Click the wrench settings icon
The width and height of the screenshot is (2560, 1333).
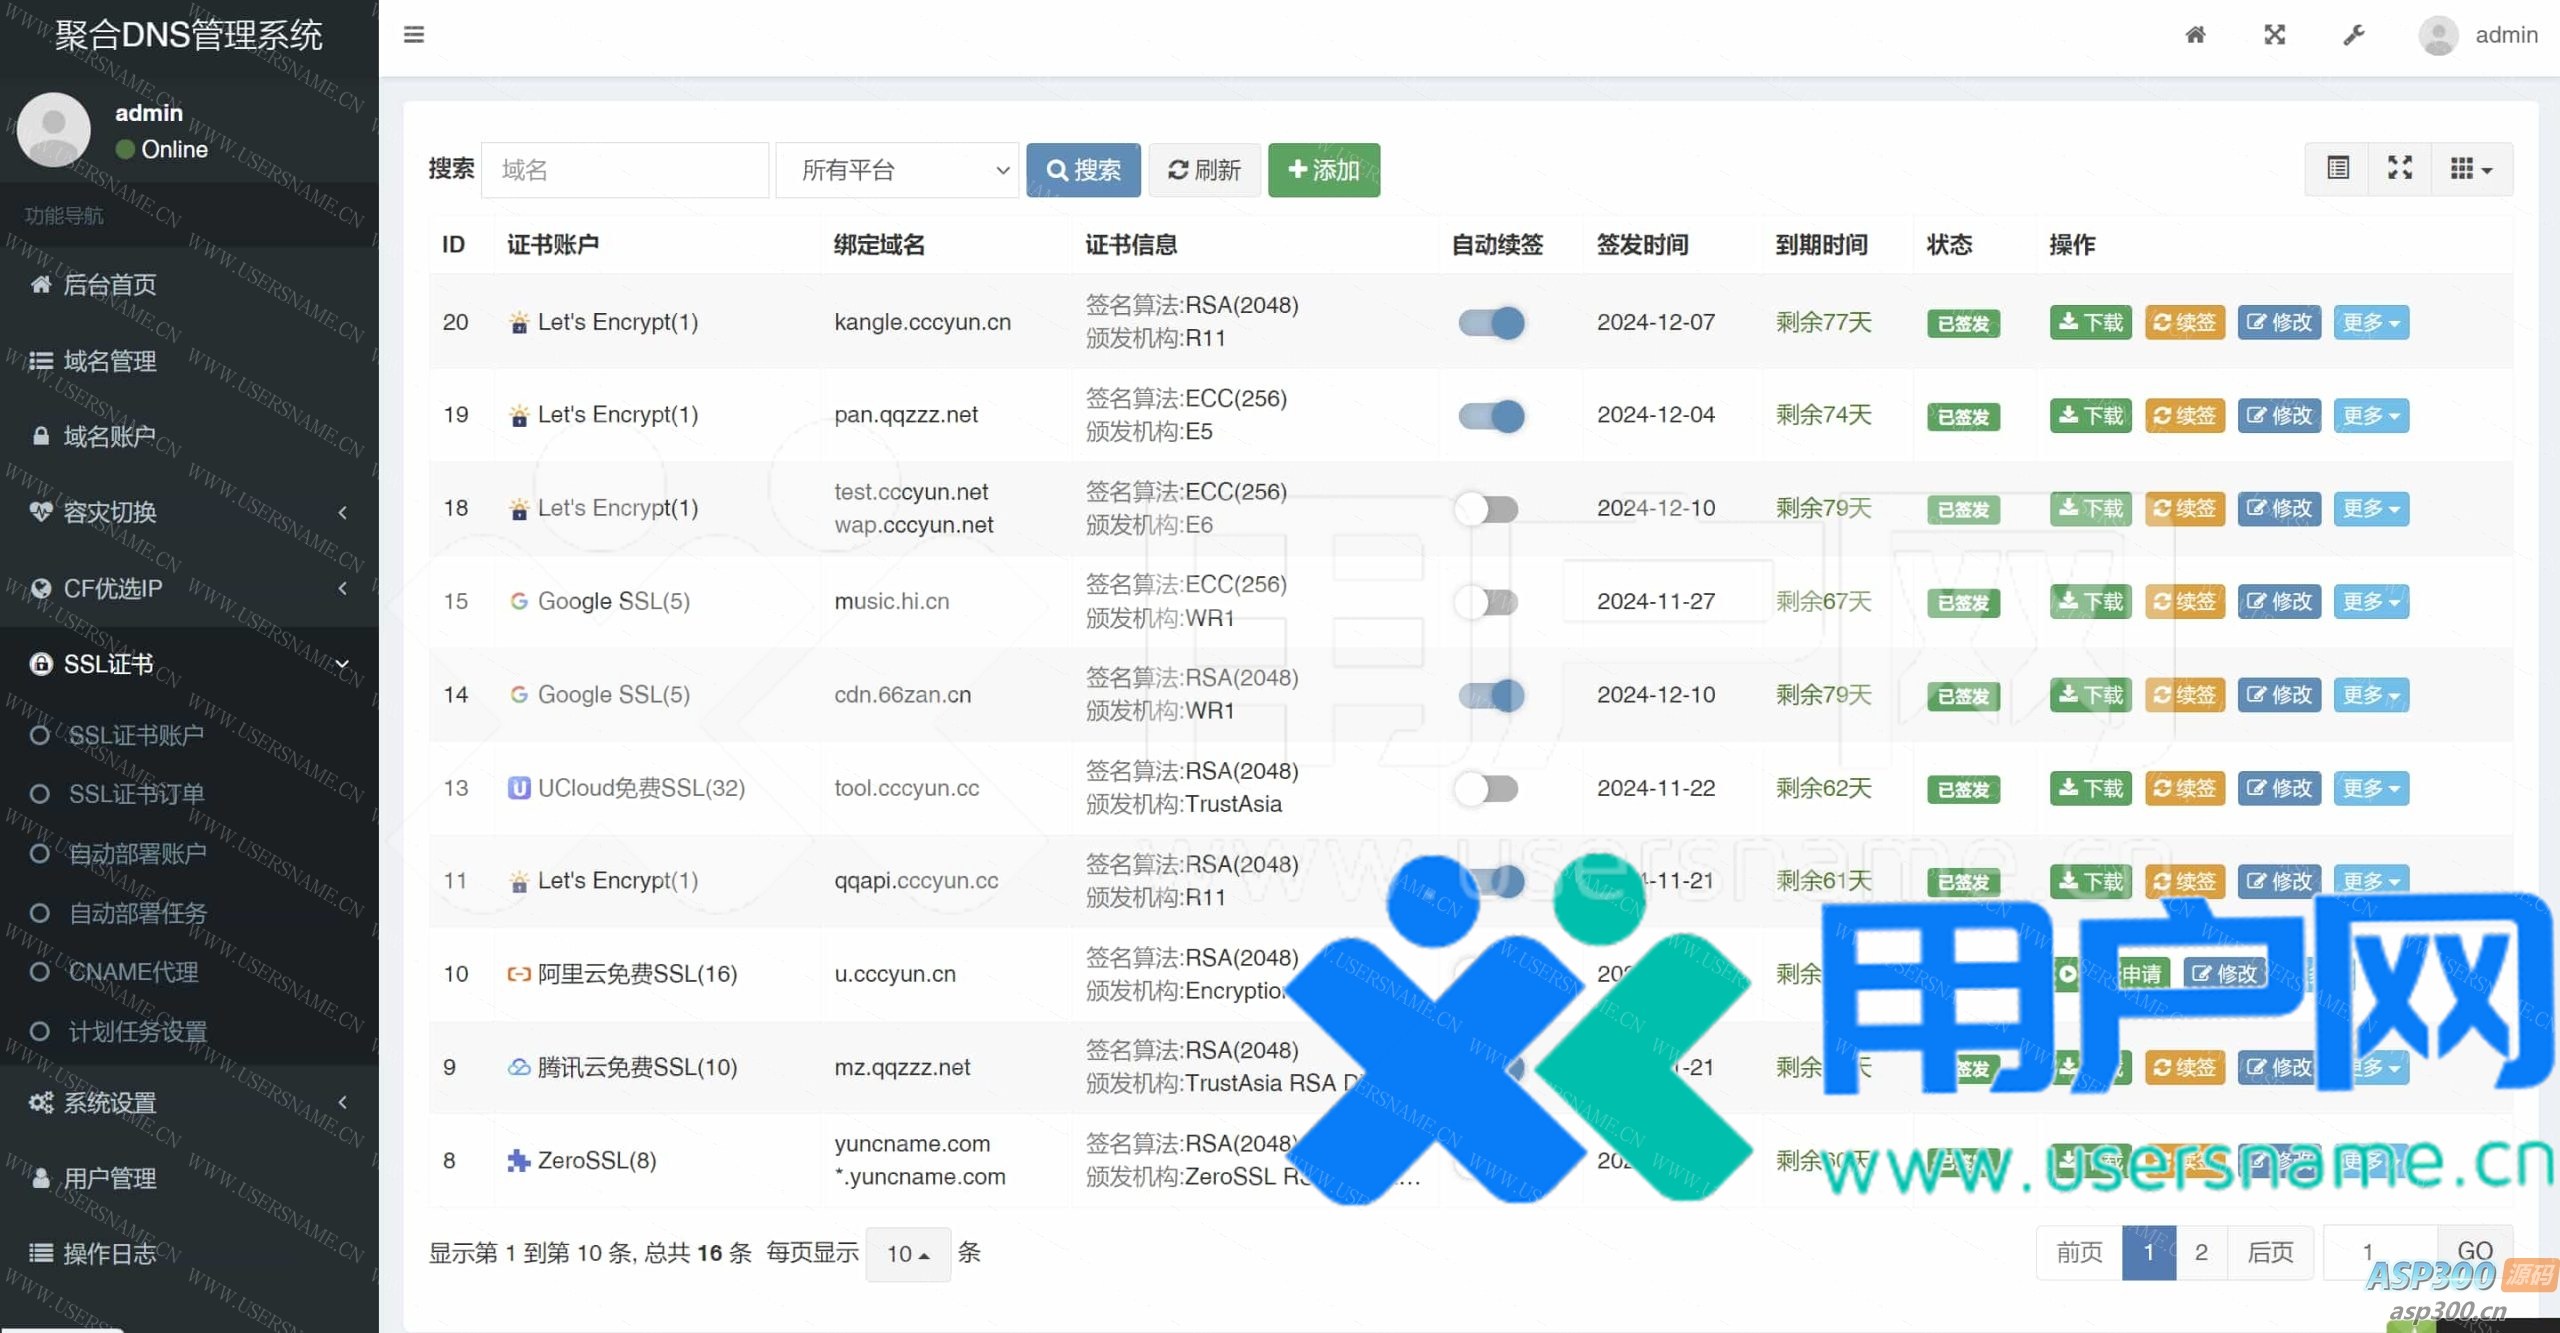tap(2354, 35)
